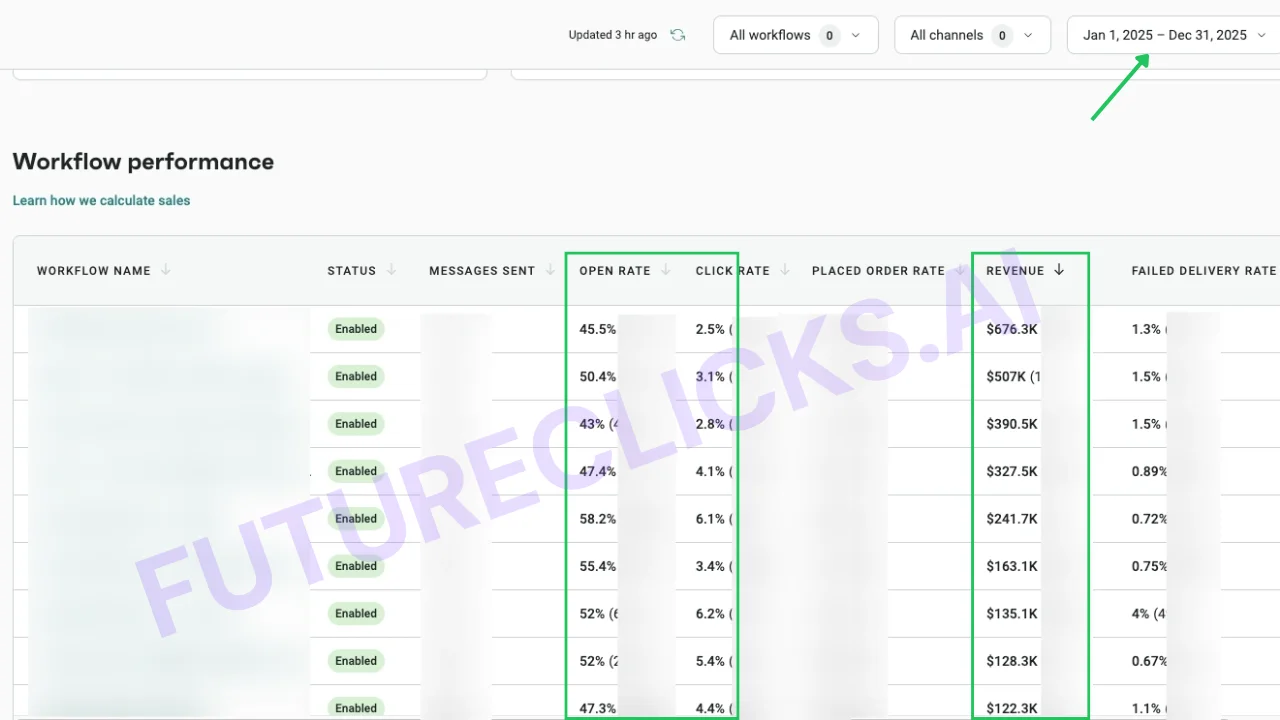The height and width of the screenshot is (720, 1280).
Task: Sort by Revenue arrow icon
Action: 1059,270
